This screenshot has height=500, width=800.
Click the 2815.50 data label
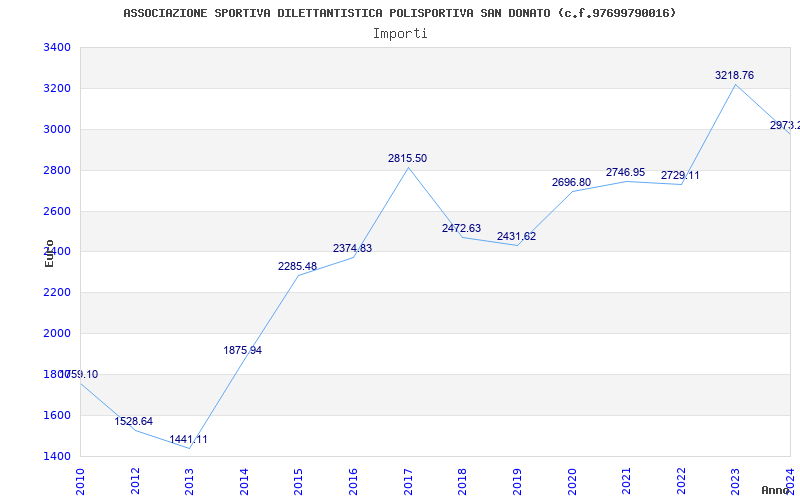[407, 159]
